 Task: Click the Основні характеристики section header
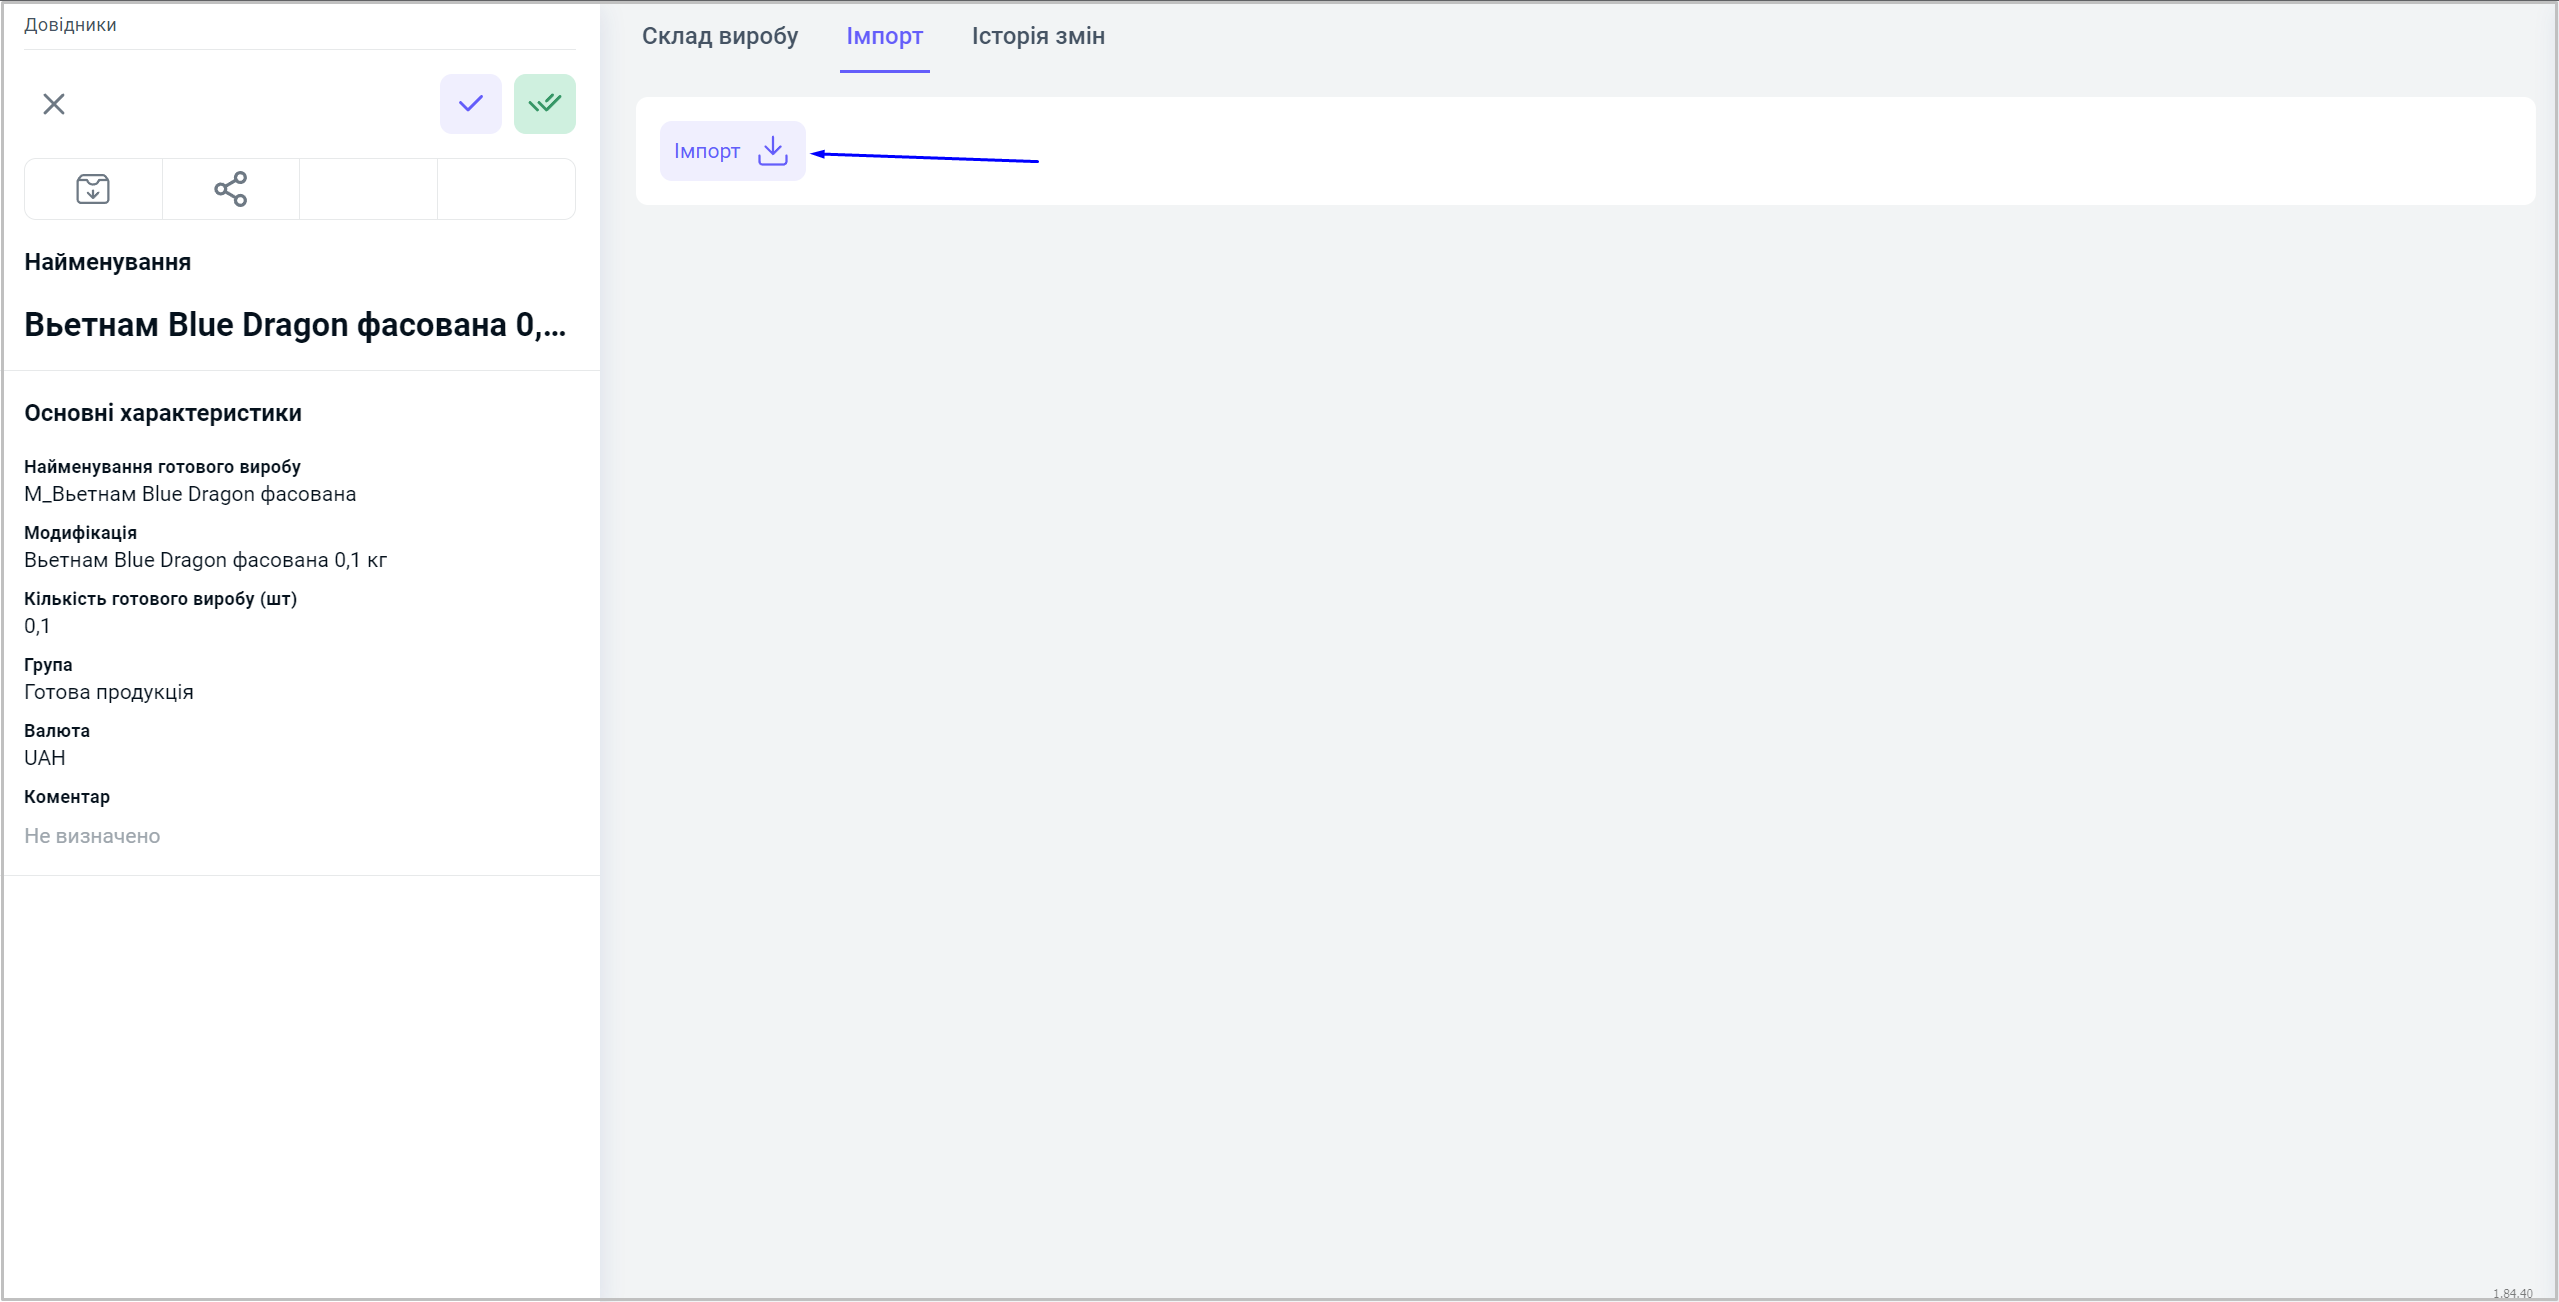163,413
